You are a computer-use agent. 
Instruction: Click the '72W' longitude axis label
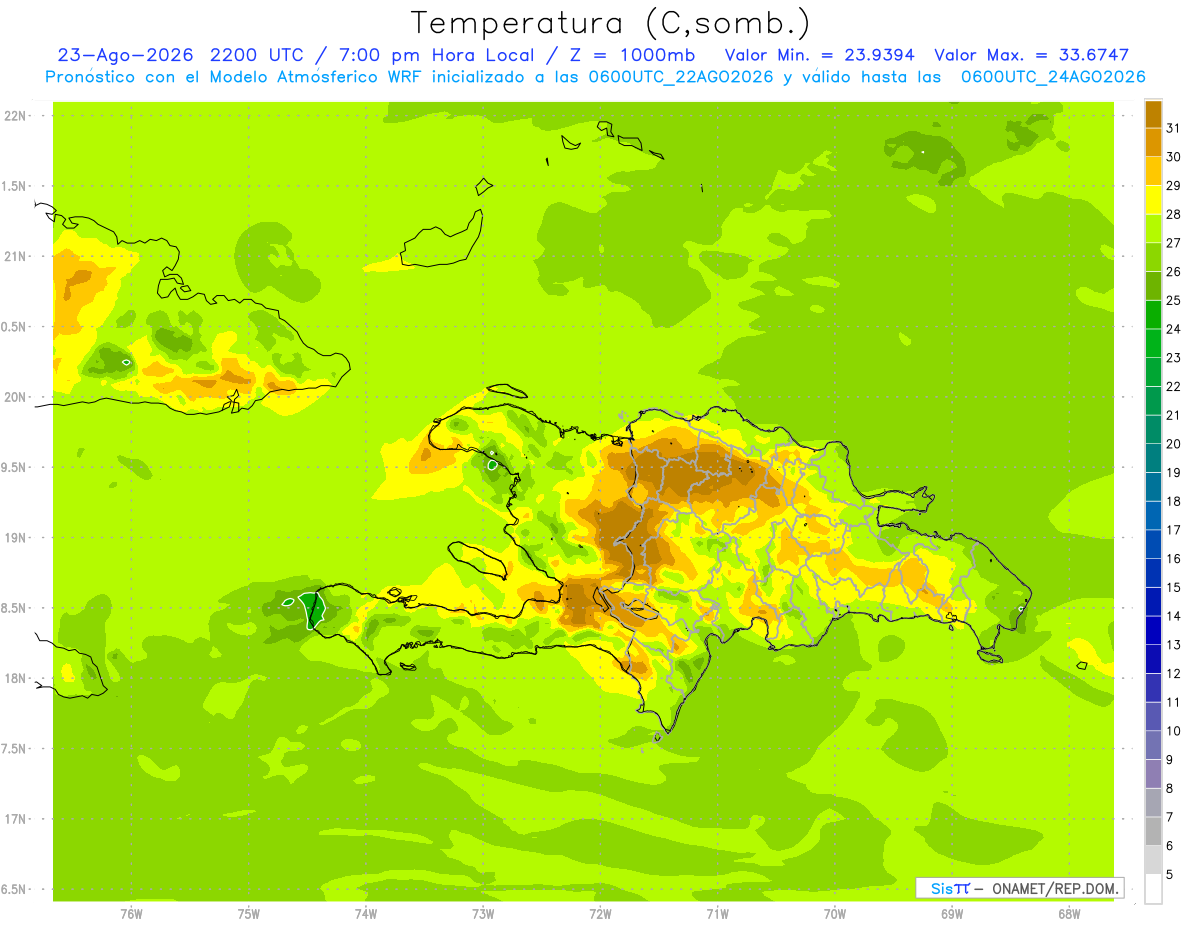[600, 913]
